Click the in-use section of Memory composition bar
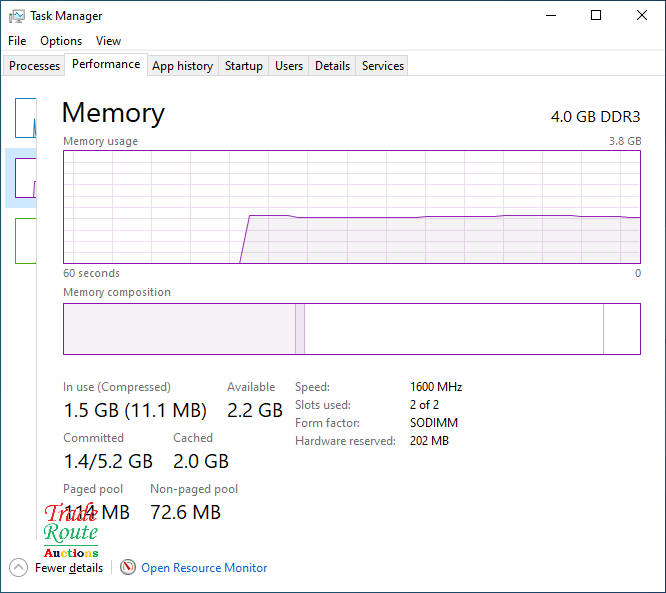 (x=178, y=329)
